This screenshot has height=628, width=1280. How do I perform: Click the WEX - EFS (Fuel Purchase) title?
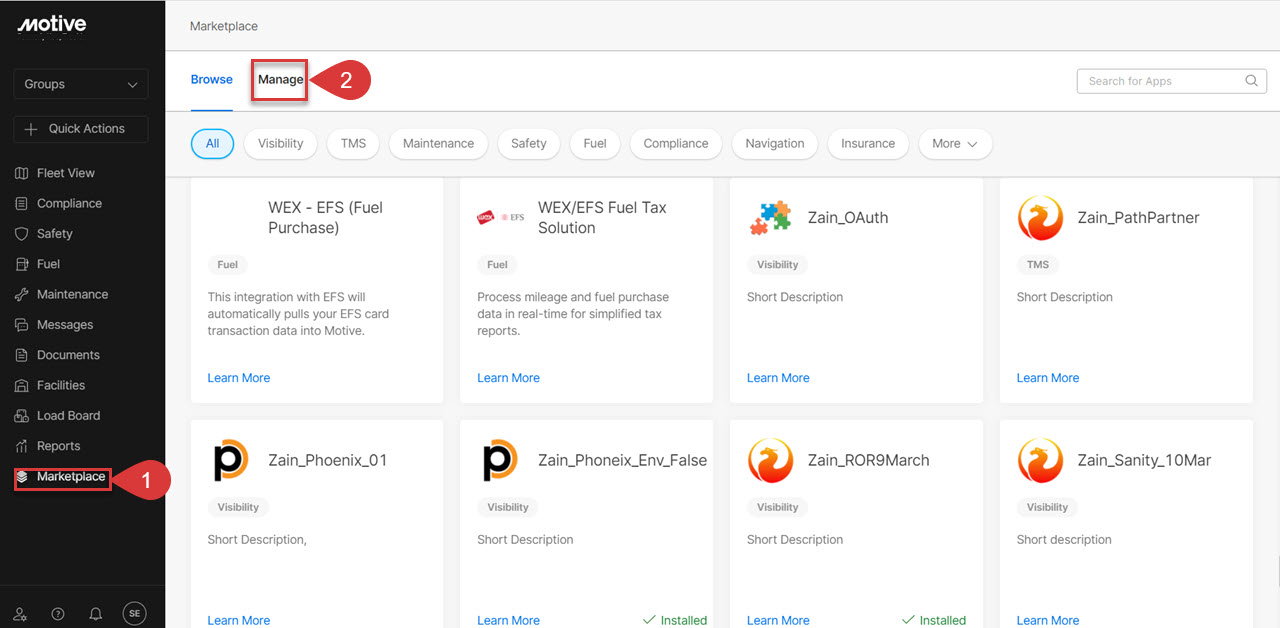tap(326, 218)
